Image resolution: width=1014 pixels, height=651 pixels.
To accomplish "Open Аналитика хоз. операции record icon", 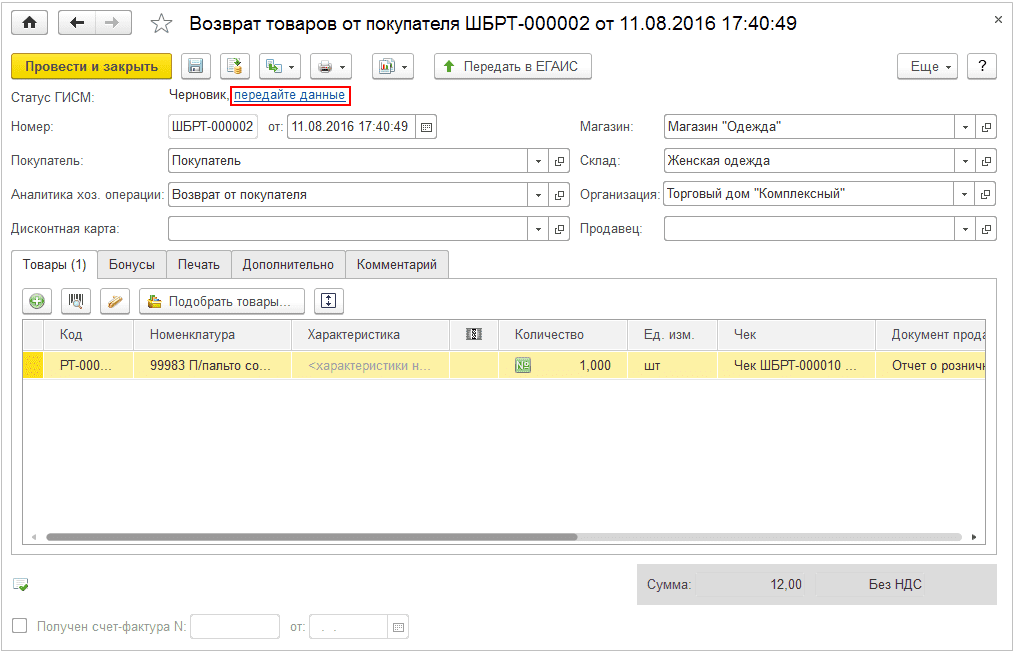I will [x=559, y=195].
